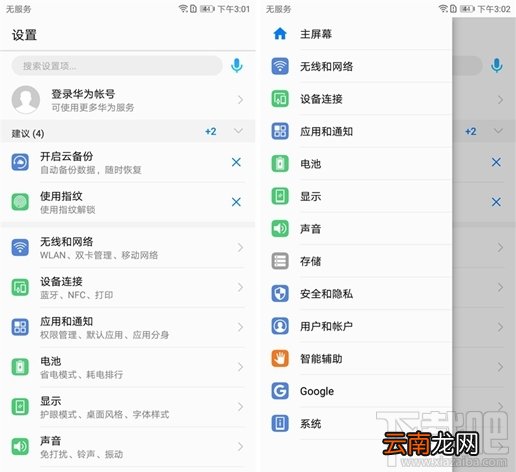Tap the account avatar beside 登录华为帐号

26,100
